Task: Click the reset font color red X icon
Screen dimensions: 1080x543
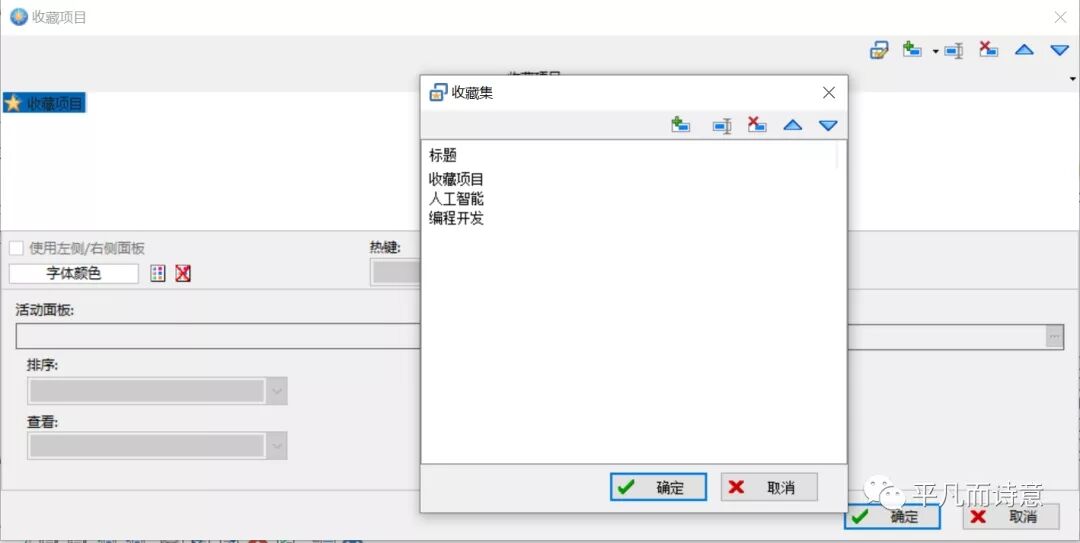Action: tap(183, 273)
